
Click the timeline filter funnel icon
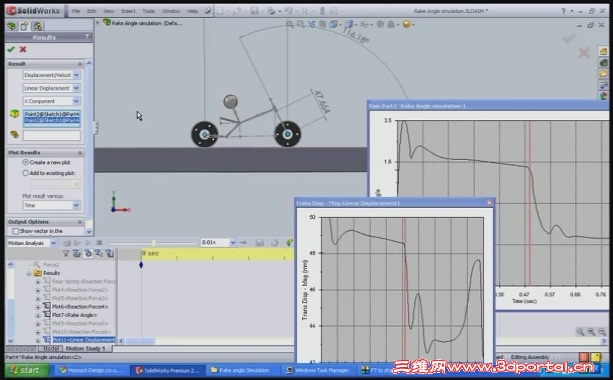[x=66, y=254]
